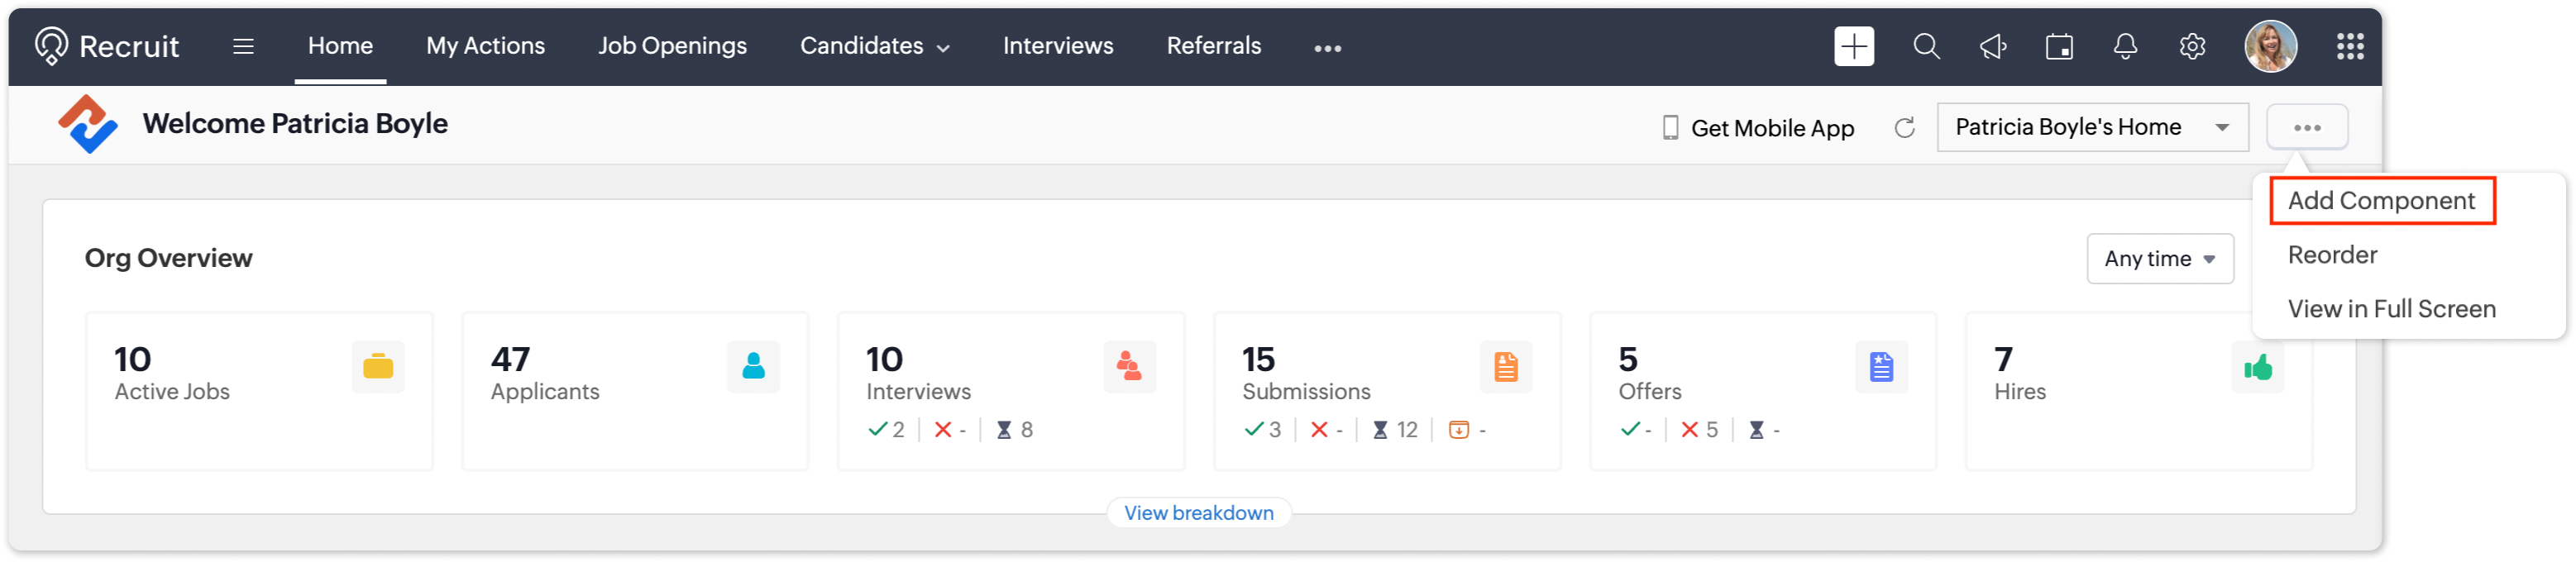
Task: Open the Any time filter dropdown
Action: 2159,259
